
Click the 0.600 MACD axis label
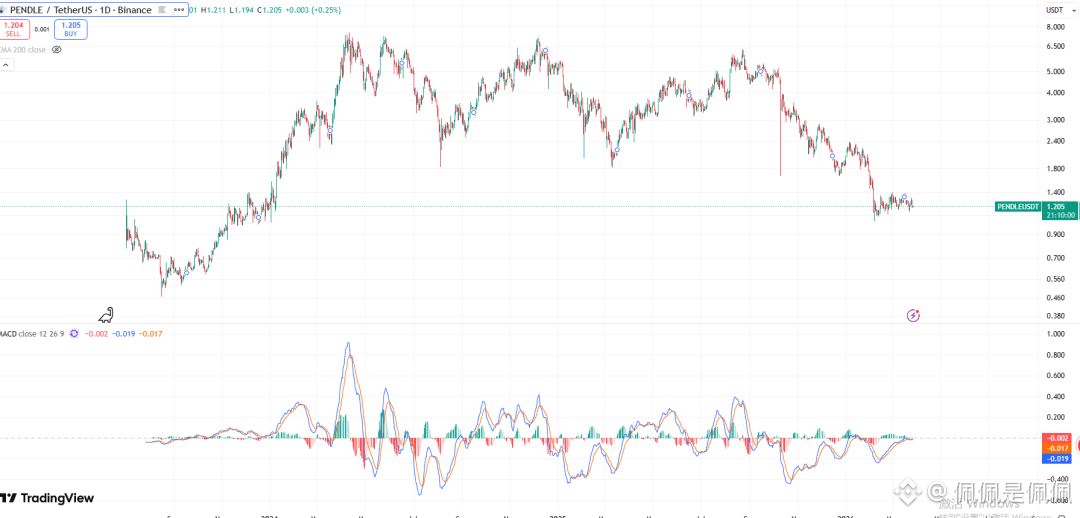tap(1055, 376)
